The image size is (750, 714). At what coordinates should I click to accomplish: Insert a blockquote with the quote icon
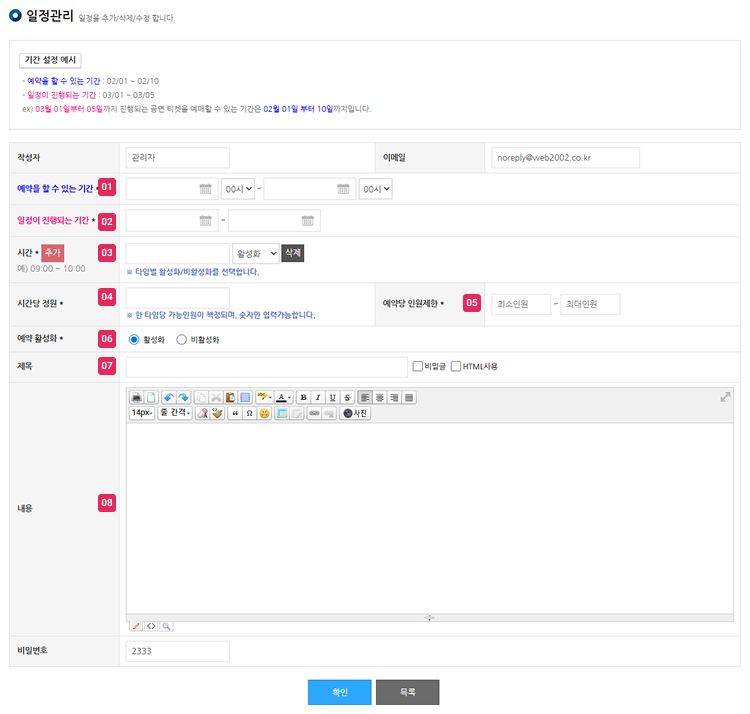pyautogui.click(x=235, y=413)
